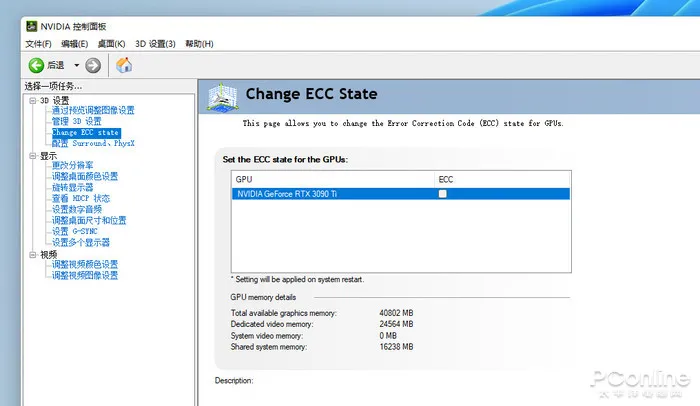The width and height of the screenshot is (700, 406).
Task: Click the green Back arrow icon
Action: [x=35, y=65]
